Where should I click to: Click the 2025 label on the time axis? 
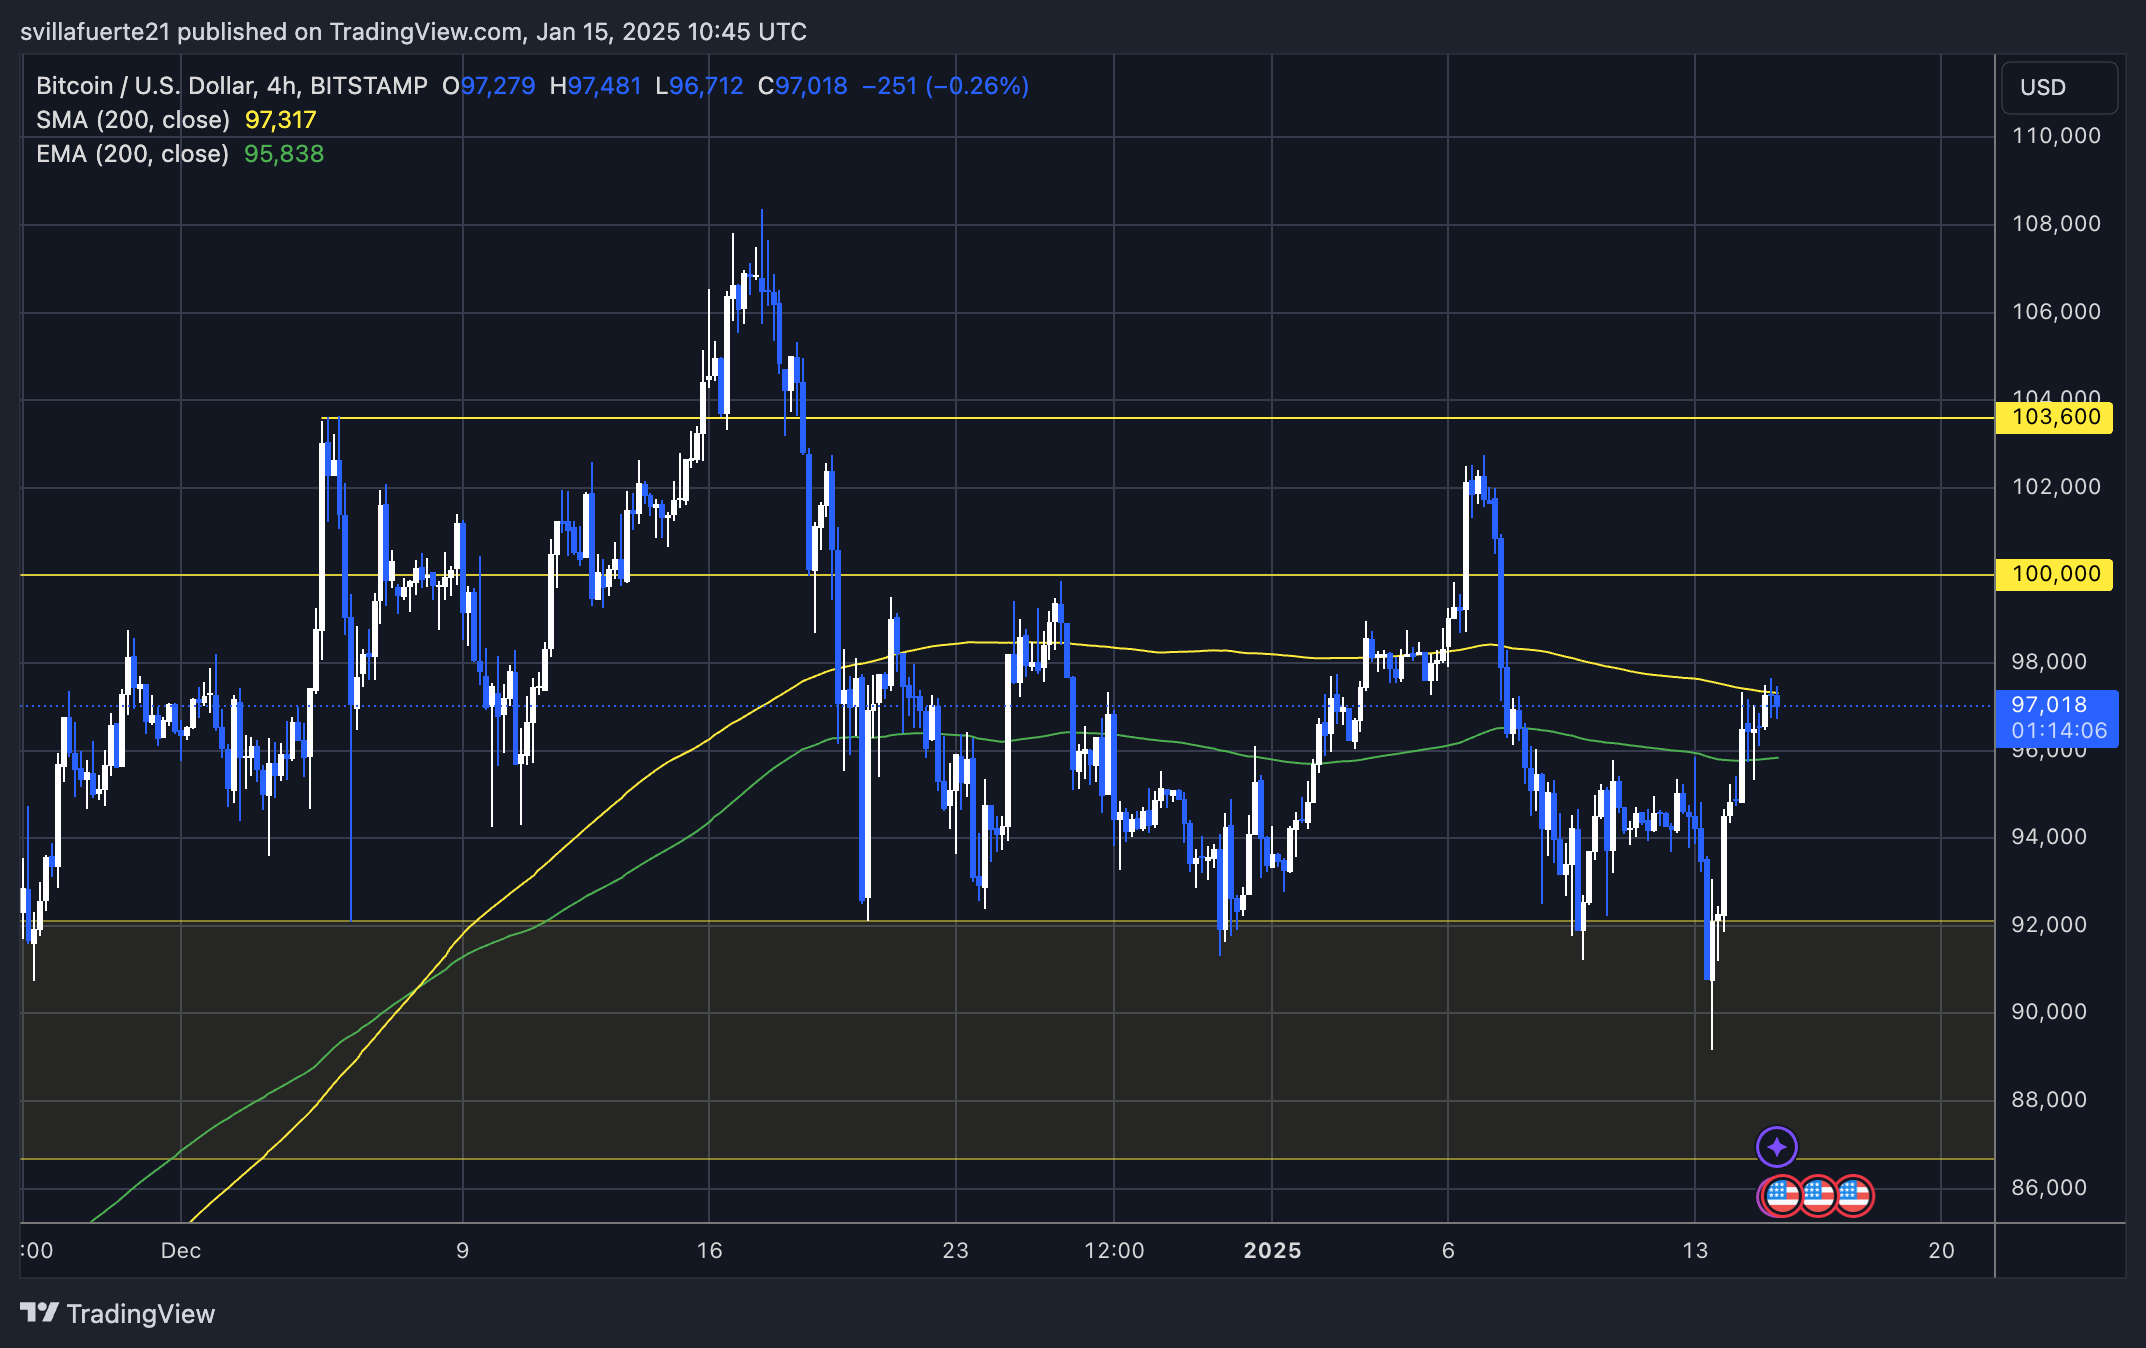1272,1250
